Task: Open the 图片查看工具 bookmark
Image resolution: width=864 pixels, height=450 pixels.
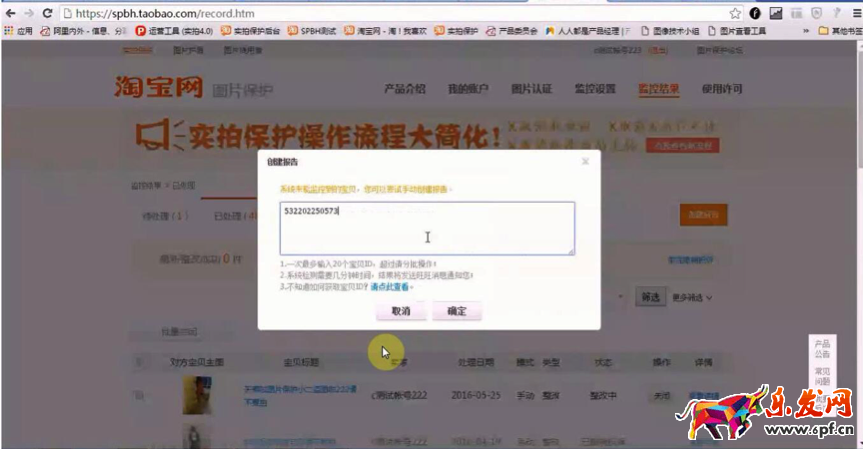Action: 737,31
